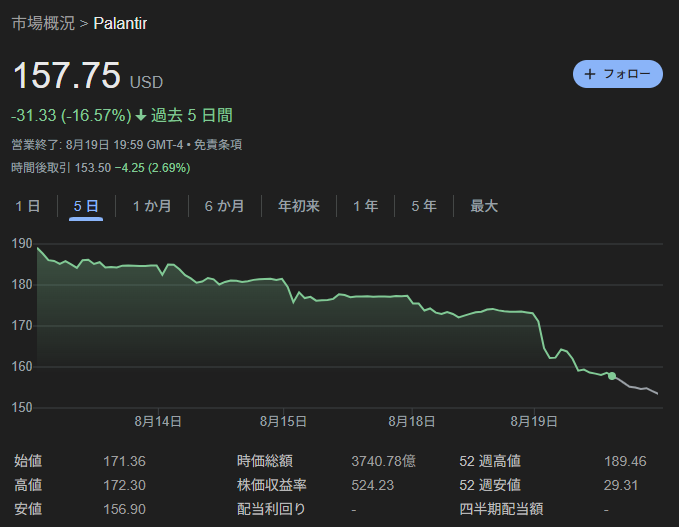
Task: Select the 5 日 range tab
Action: (86, 206)
